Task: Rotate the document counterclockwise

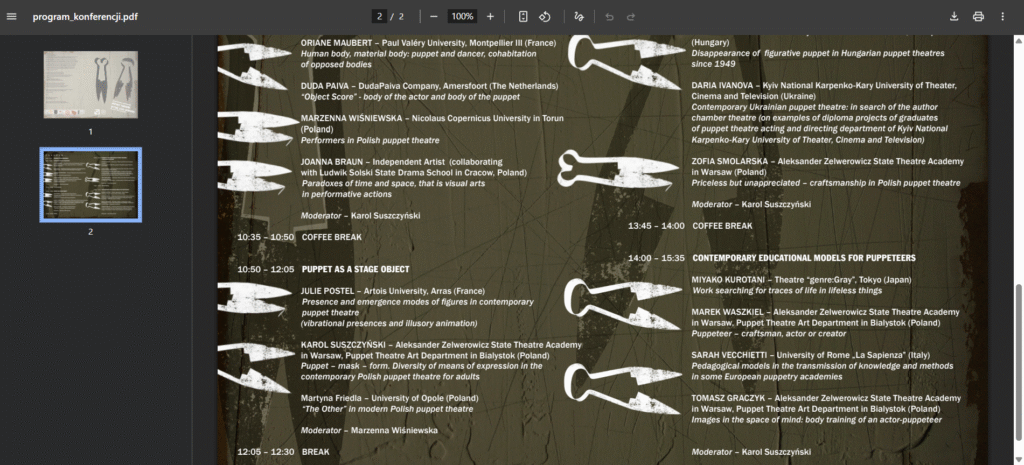Action: tap(545, 17)
